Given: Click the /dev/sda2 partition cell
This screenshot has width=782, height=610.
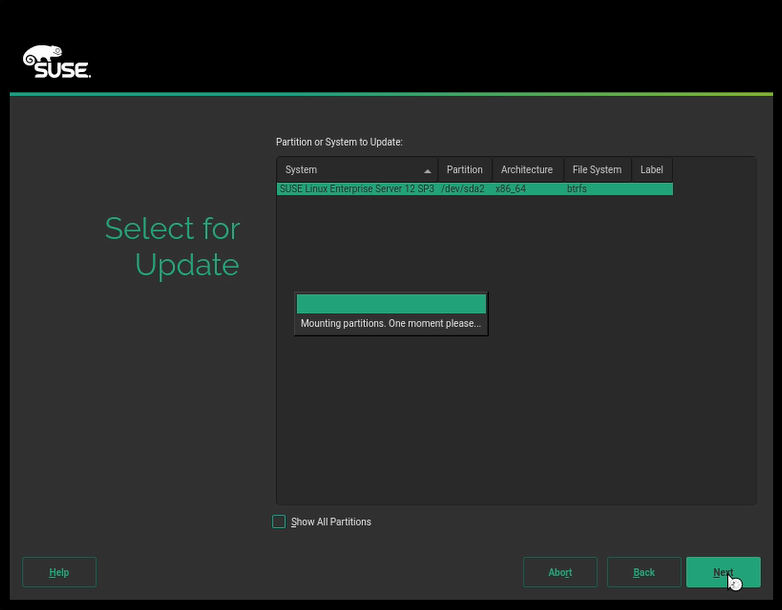Looking at the screenshot, I should [462, 189].
